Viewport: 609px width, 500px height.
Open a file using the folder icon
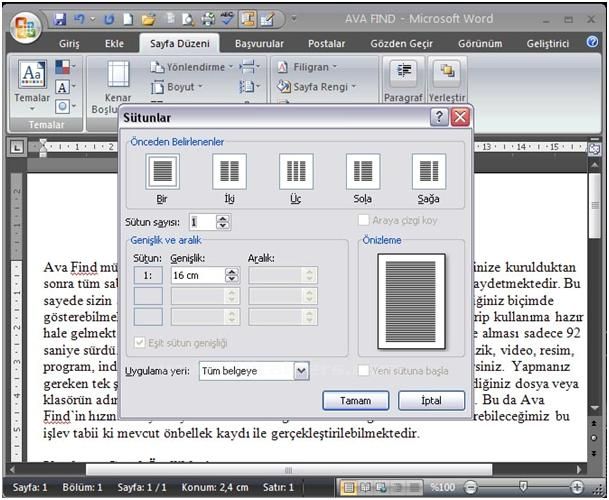148,19
